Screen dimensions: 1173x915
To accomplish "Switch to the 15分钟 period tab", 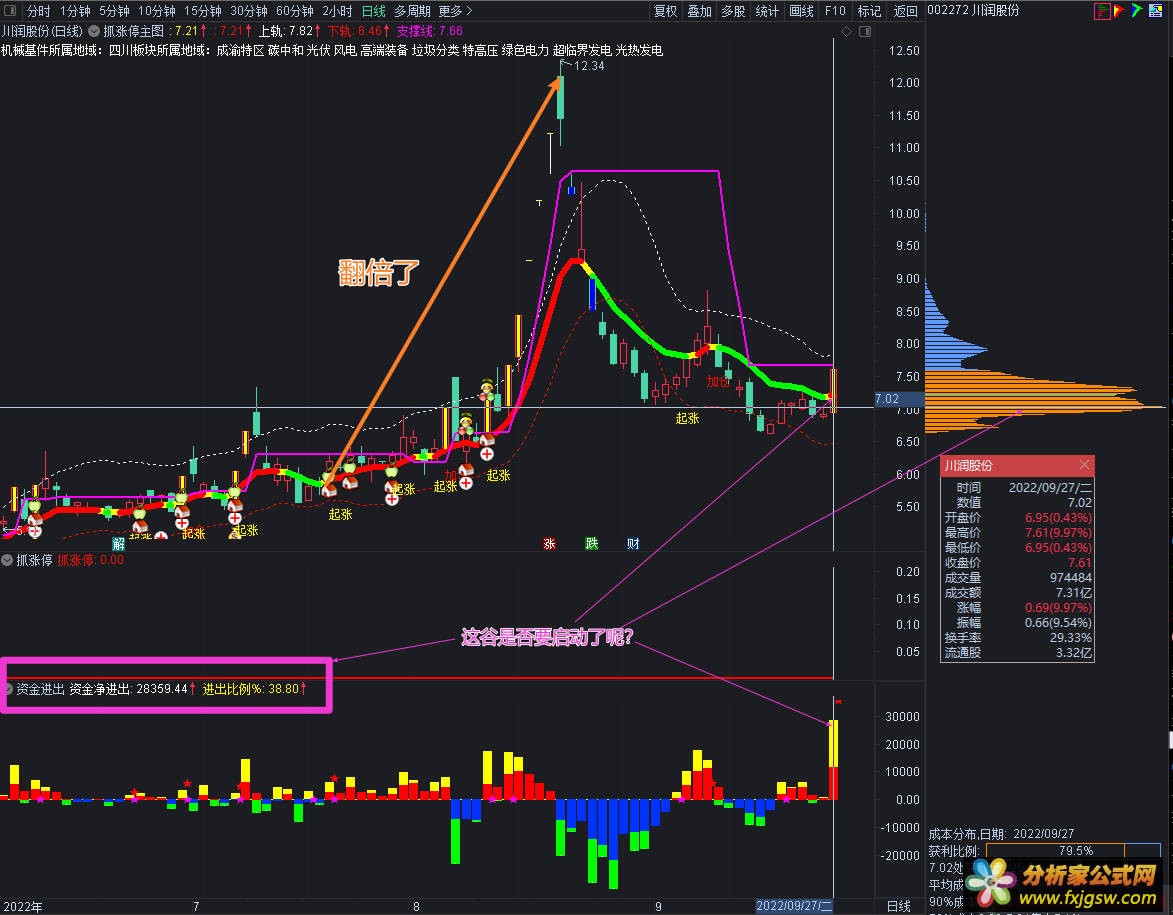I will 203,11.
